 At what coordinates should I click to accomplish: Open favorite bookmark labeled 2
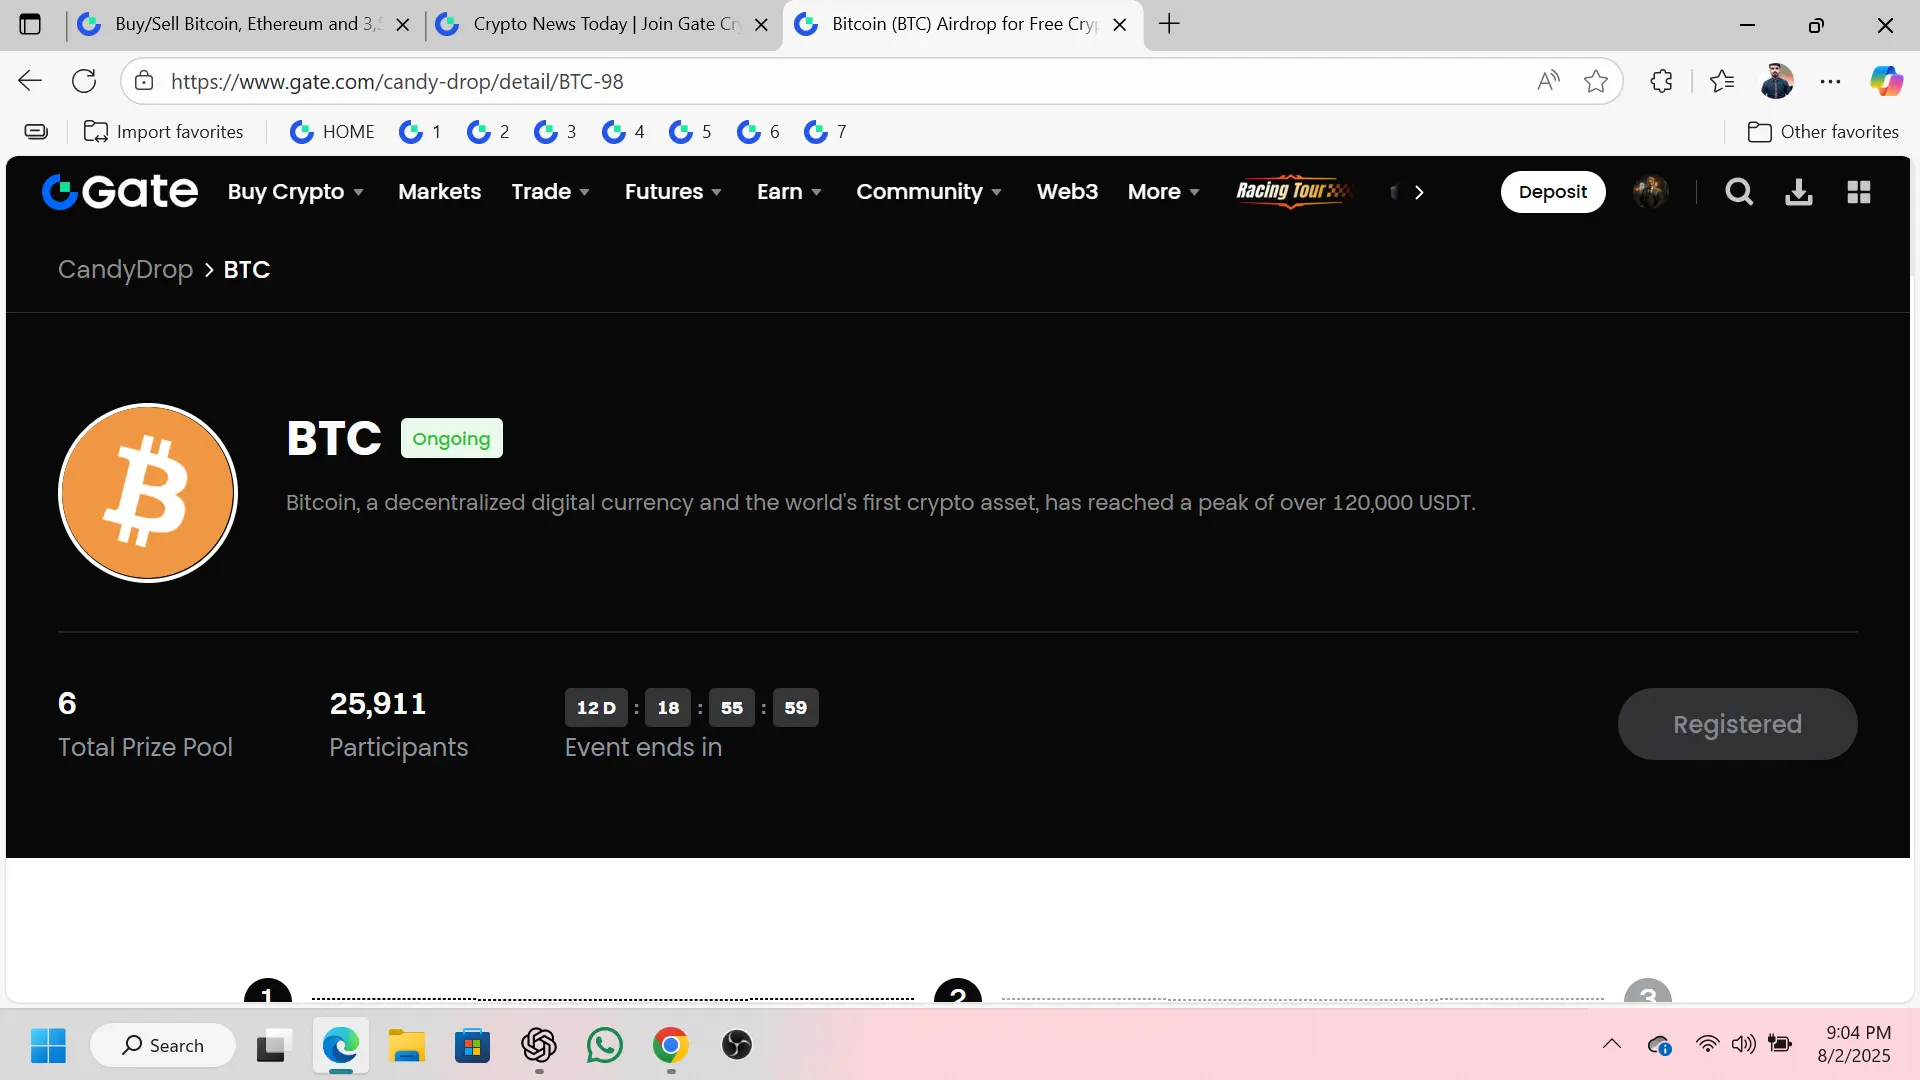click(488, 132)
